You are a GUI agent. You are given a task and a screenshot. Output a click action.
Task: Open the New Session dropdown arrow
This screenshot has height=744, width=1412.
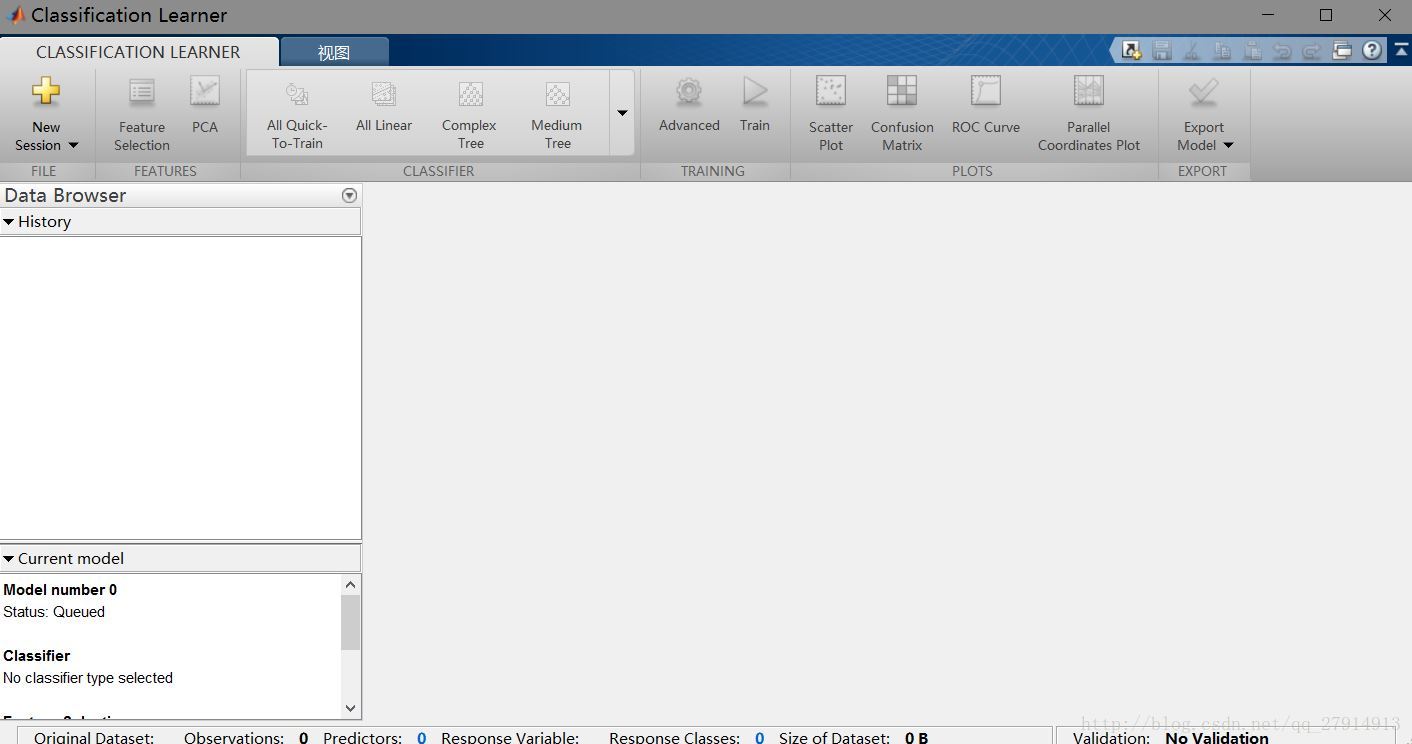(73, 146)
